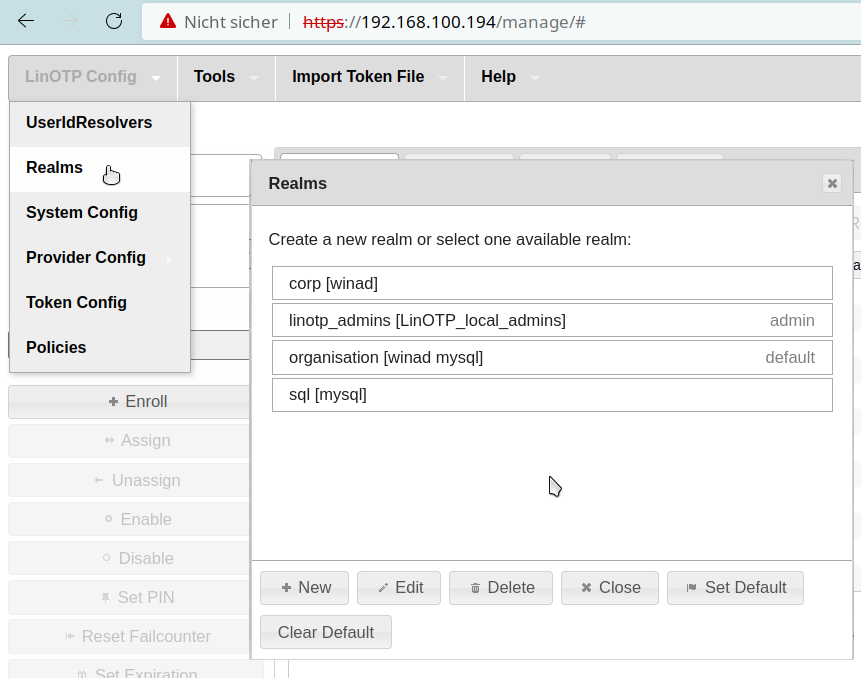Select UserIdResolvers from the config menu
The width and height of the screenshot is (861, 678).
[x=89, y=123]
